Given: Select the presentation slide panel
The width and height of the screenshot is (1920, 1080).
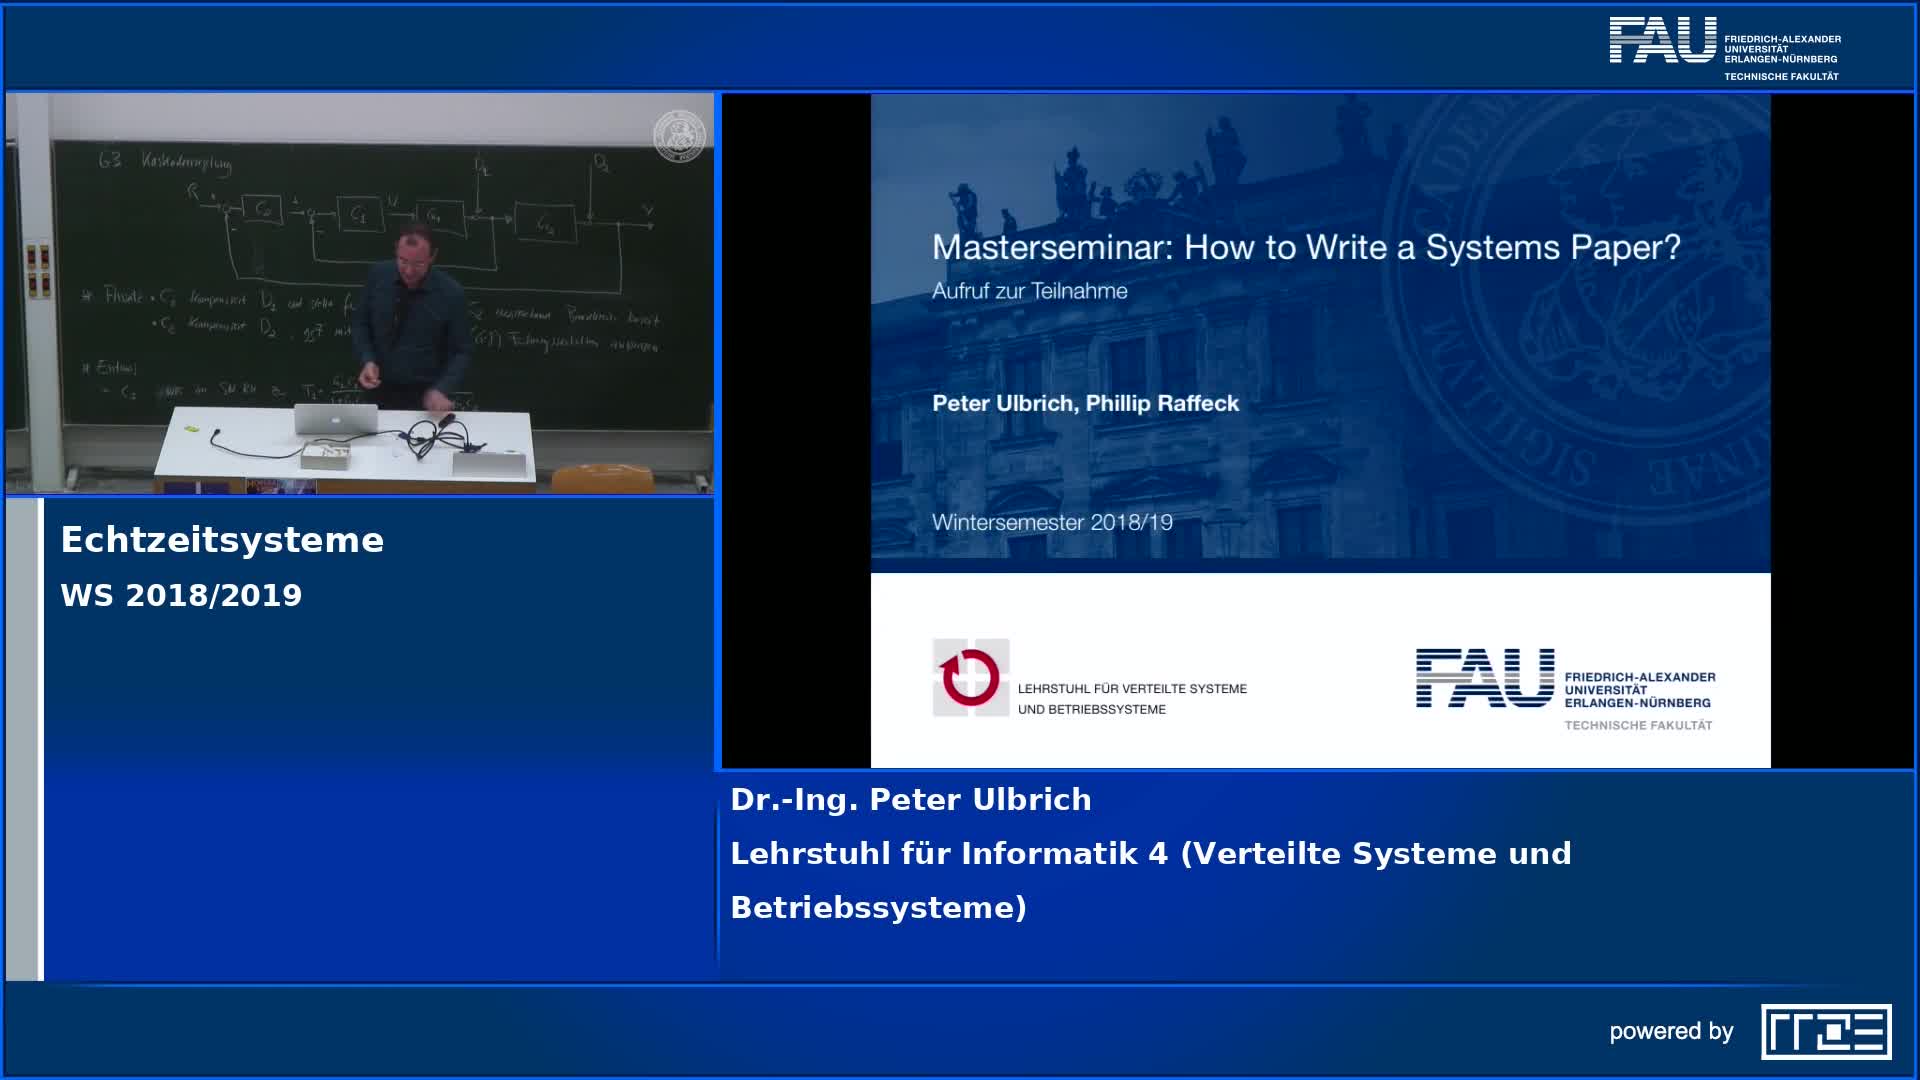Looking at the screenshot, I should (1320, 430).
